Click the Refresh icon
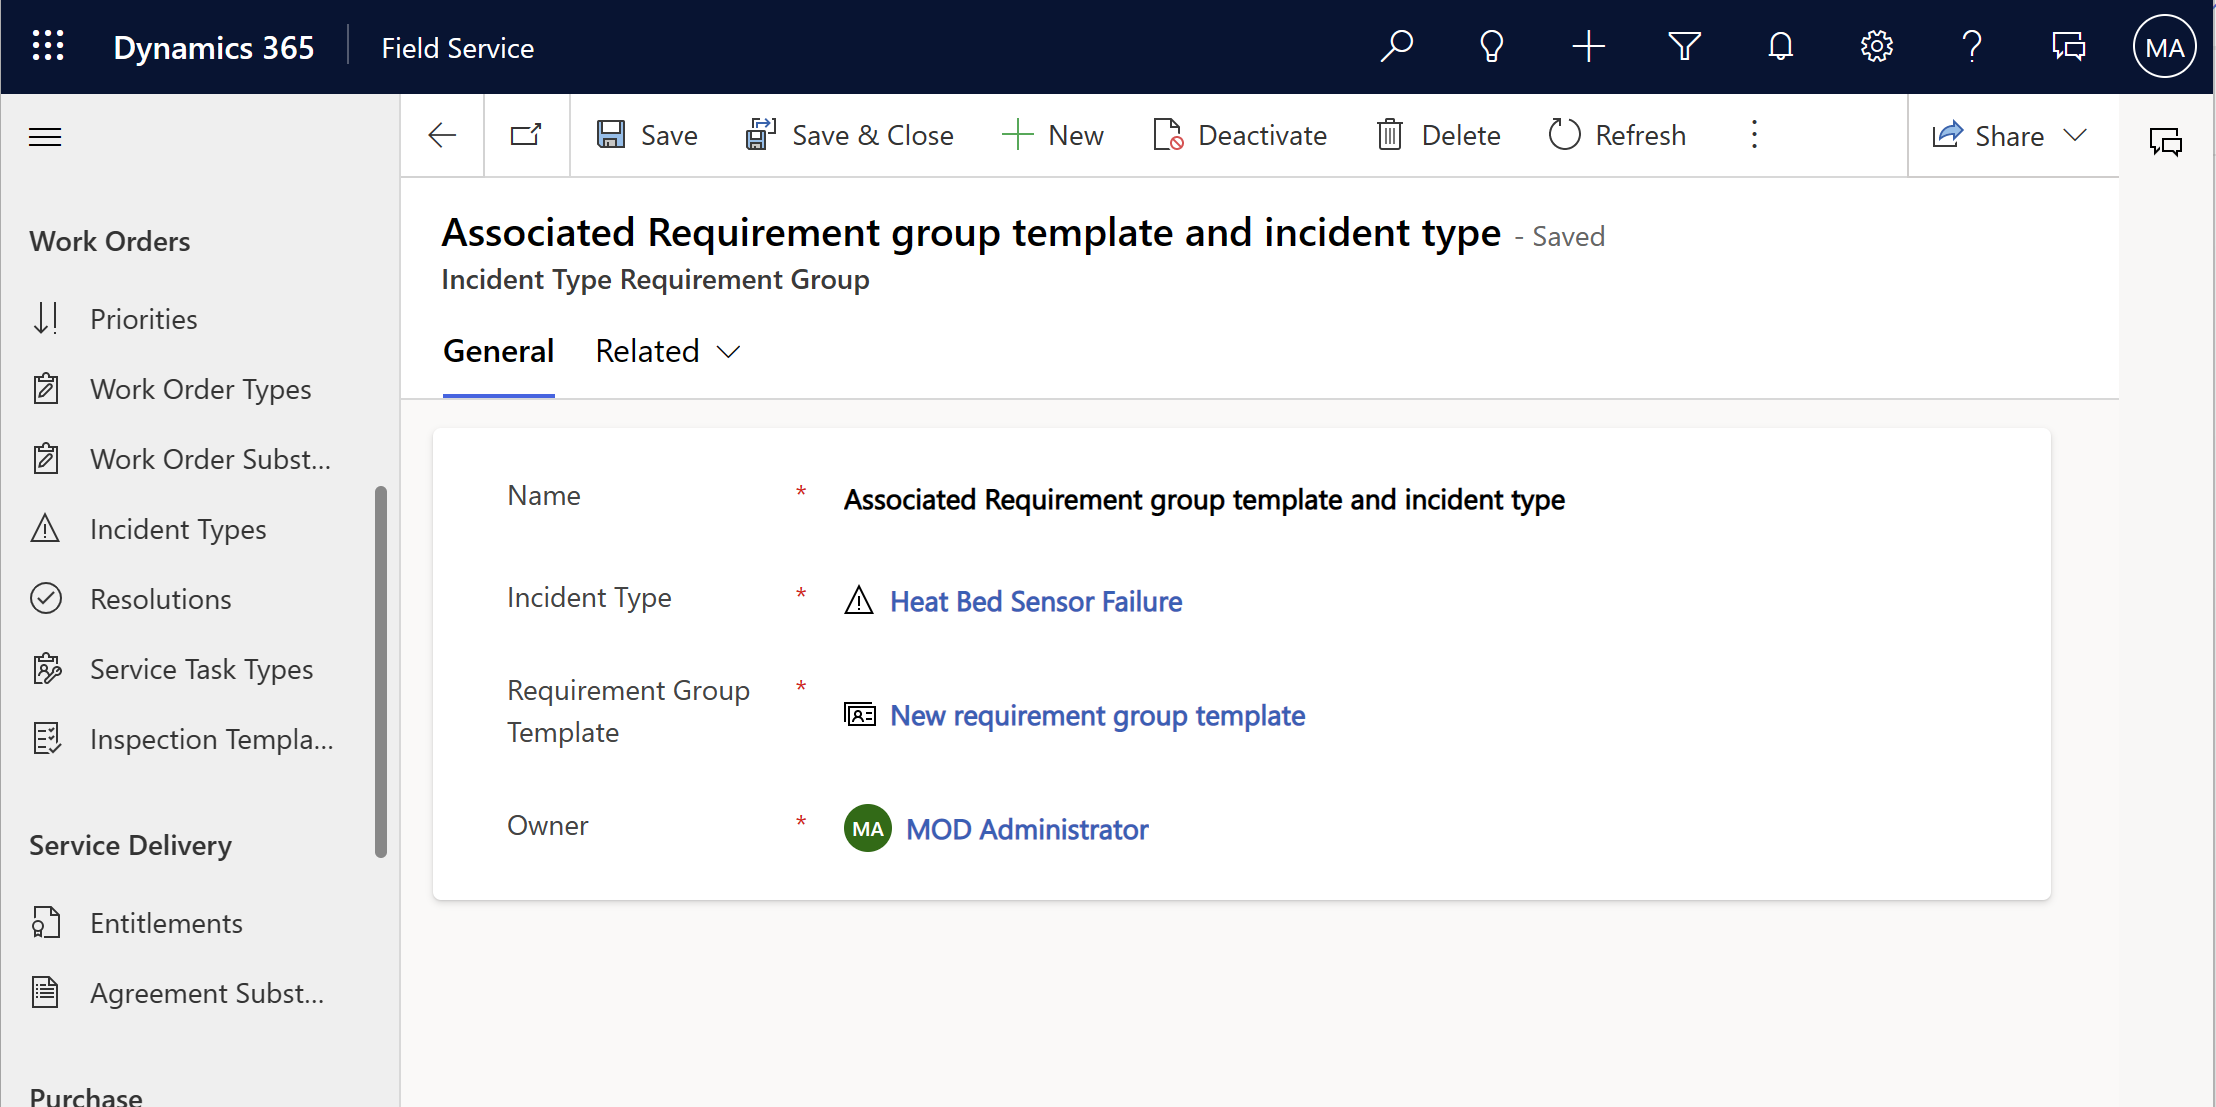 click(x=1564, y=136)
